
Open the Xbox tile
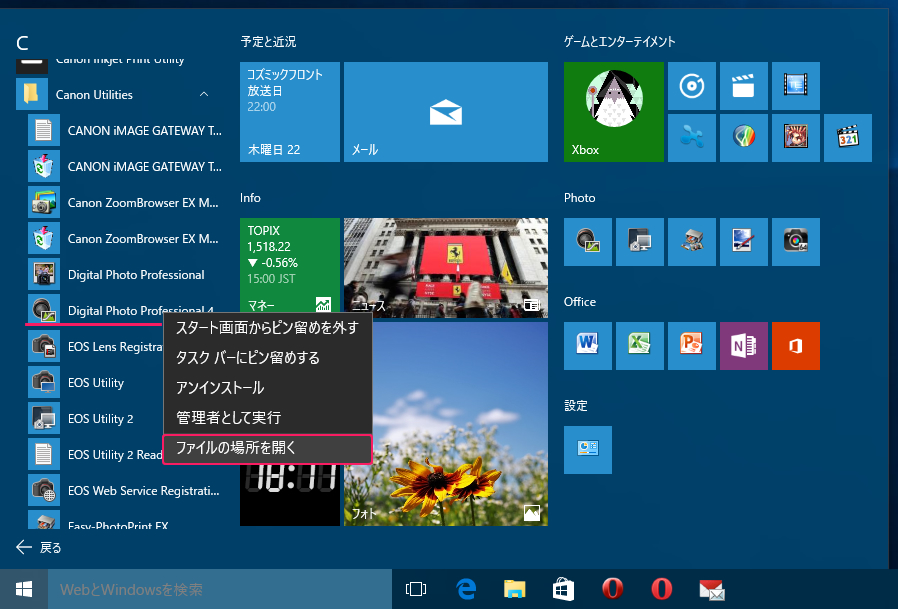click(613, 112)
